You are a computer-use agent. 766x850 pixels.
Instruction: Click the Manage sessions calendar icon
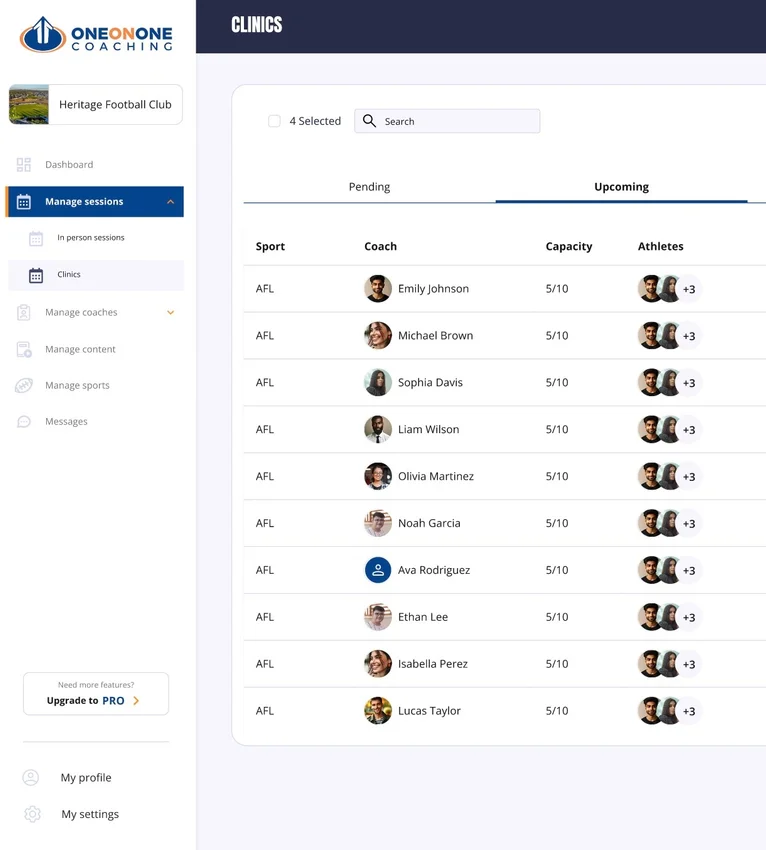tap(24, 202)
